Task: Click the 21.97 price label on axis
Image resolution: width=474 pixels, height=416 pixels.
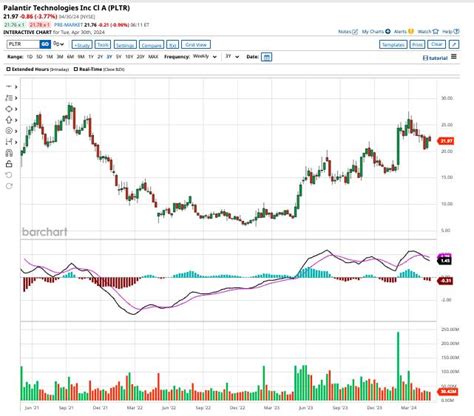Action: click(446, 141)
